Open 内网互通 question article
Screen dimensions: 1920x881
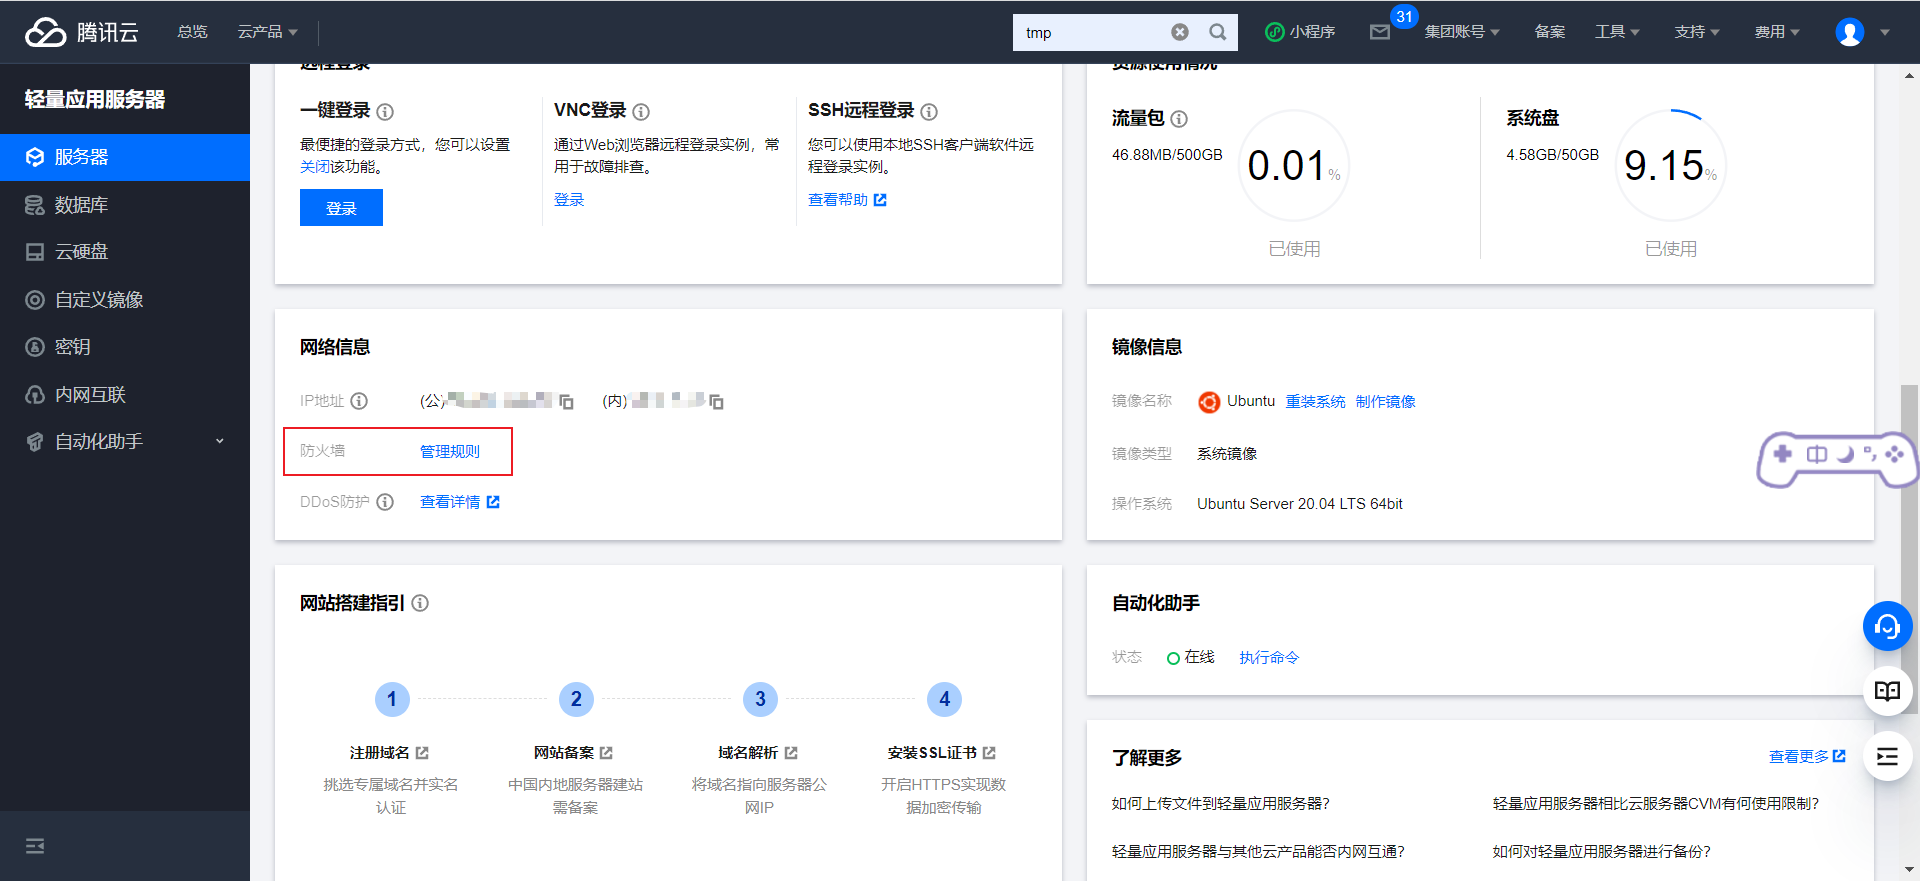pyautogui.click(x=1258, y=852)
